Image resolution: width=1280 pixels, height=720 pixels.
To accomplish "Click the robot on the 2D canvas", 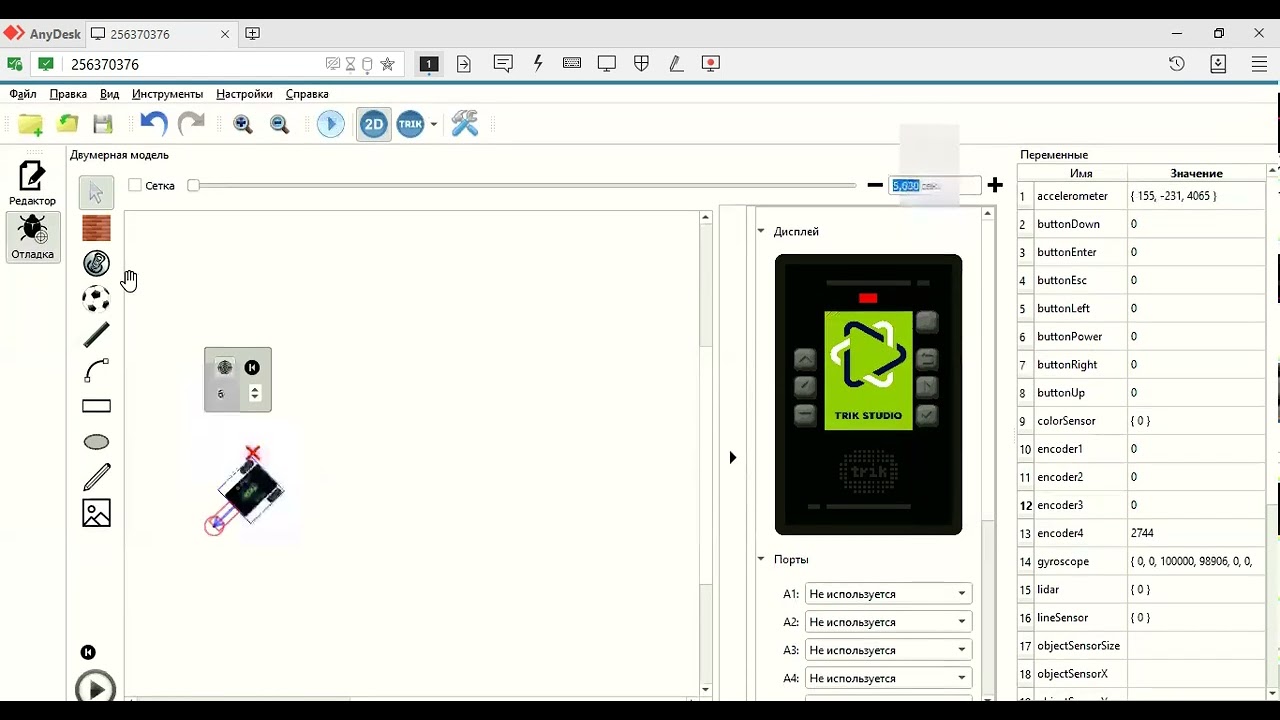I will coord(250,490).
